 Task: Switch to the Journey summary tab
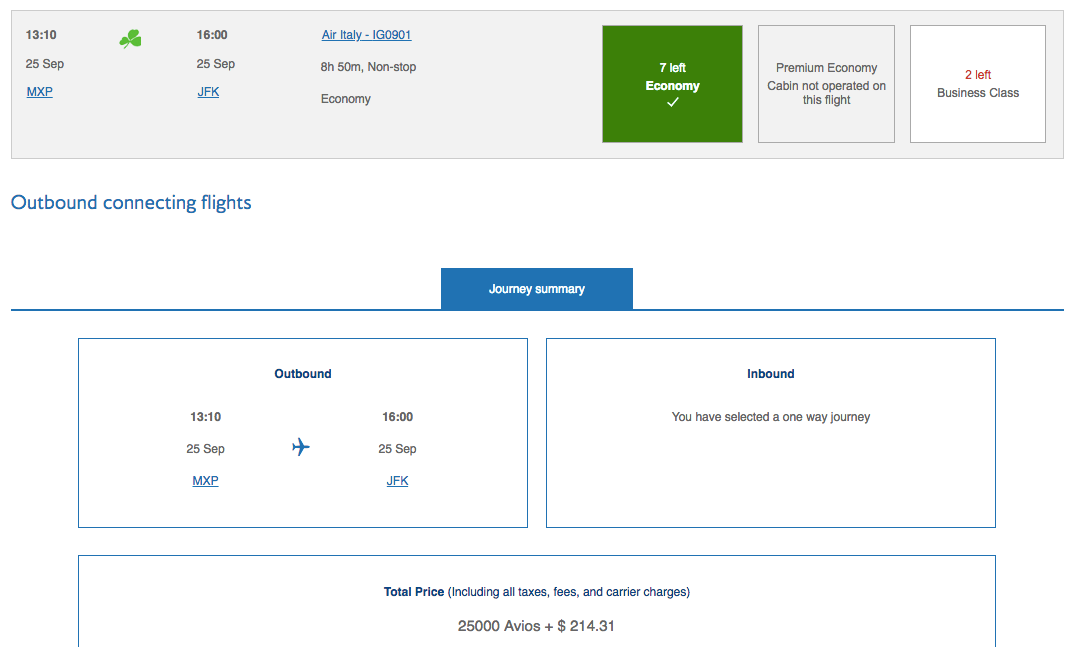coord(537,289)
